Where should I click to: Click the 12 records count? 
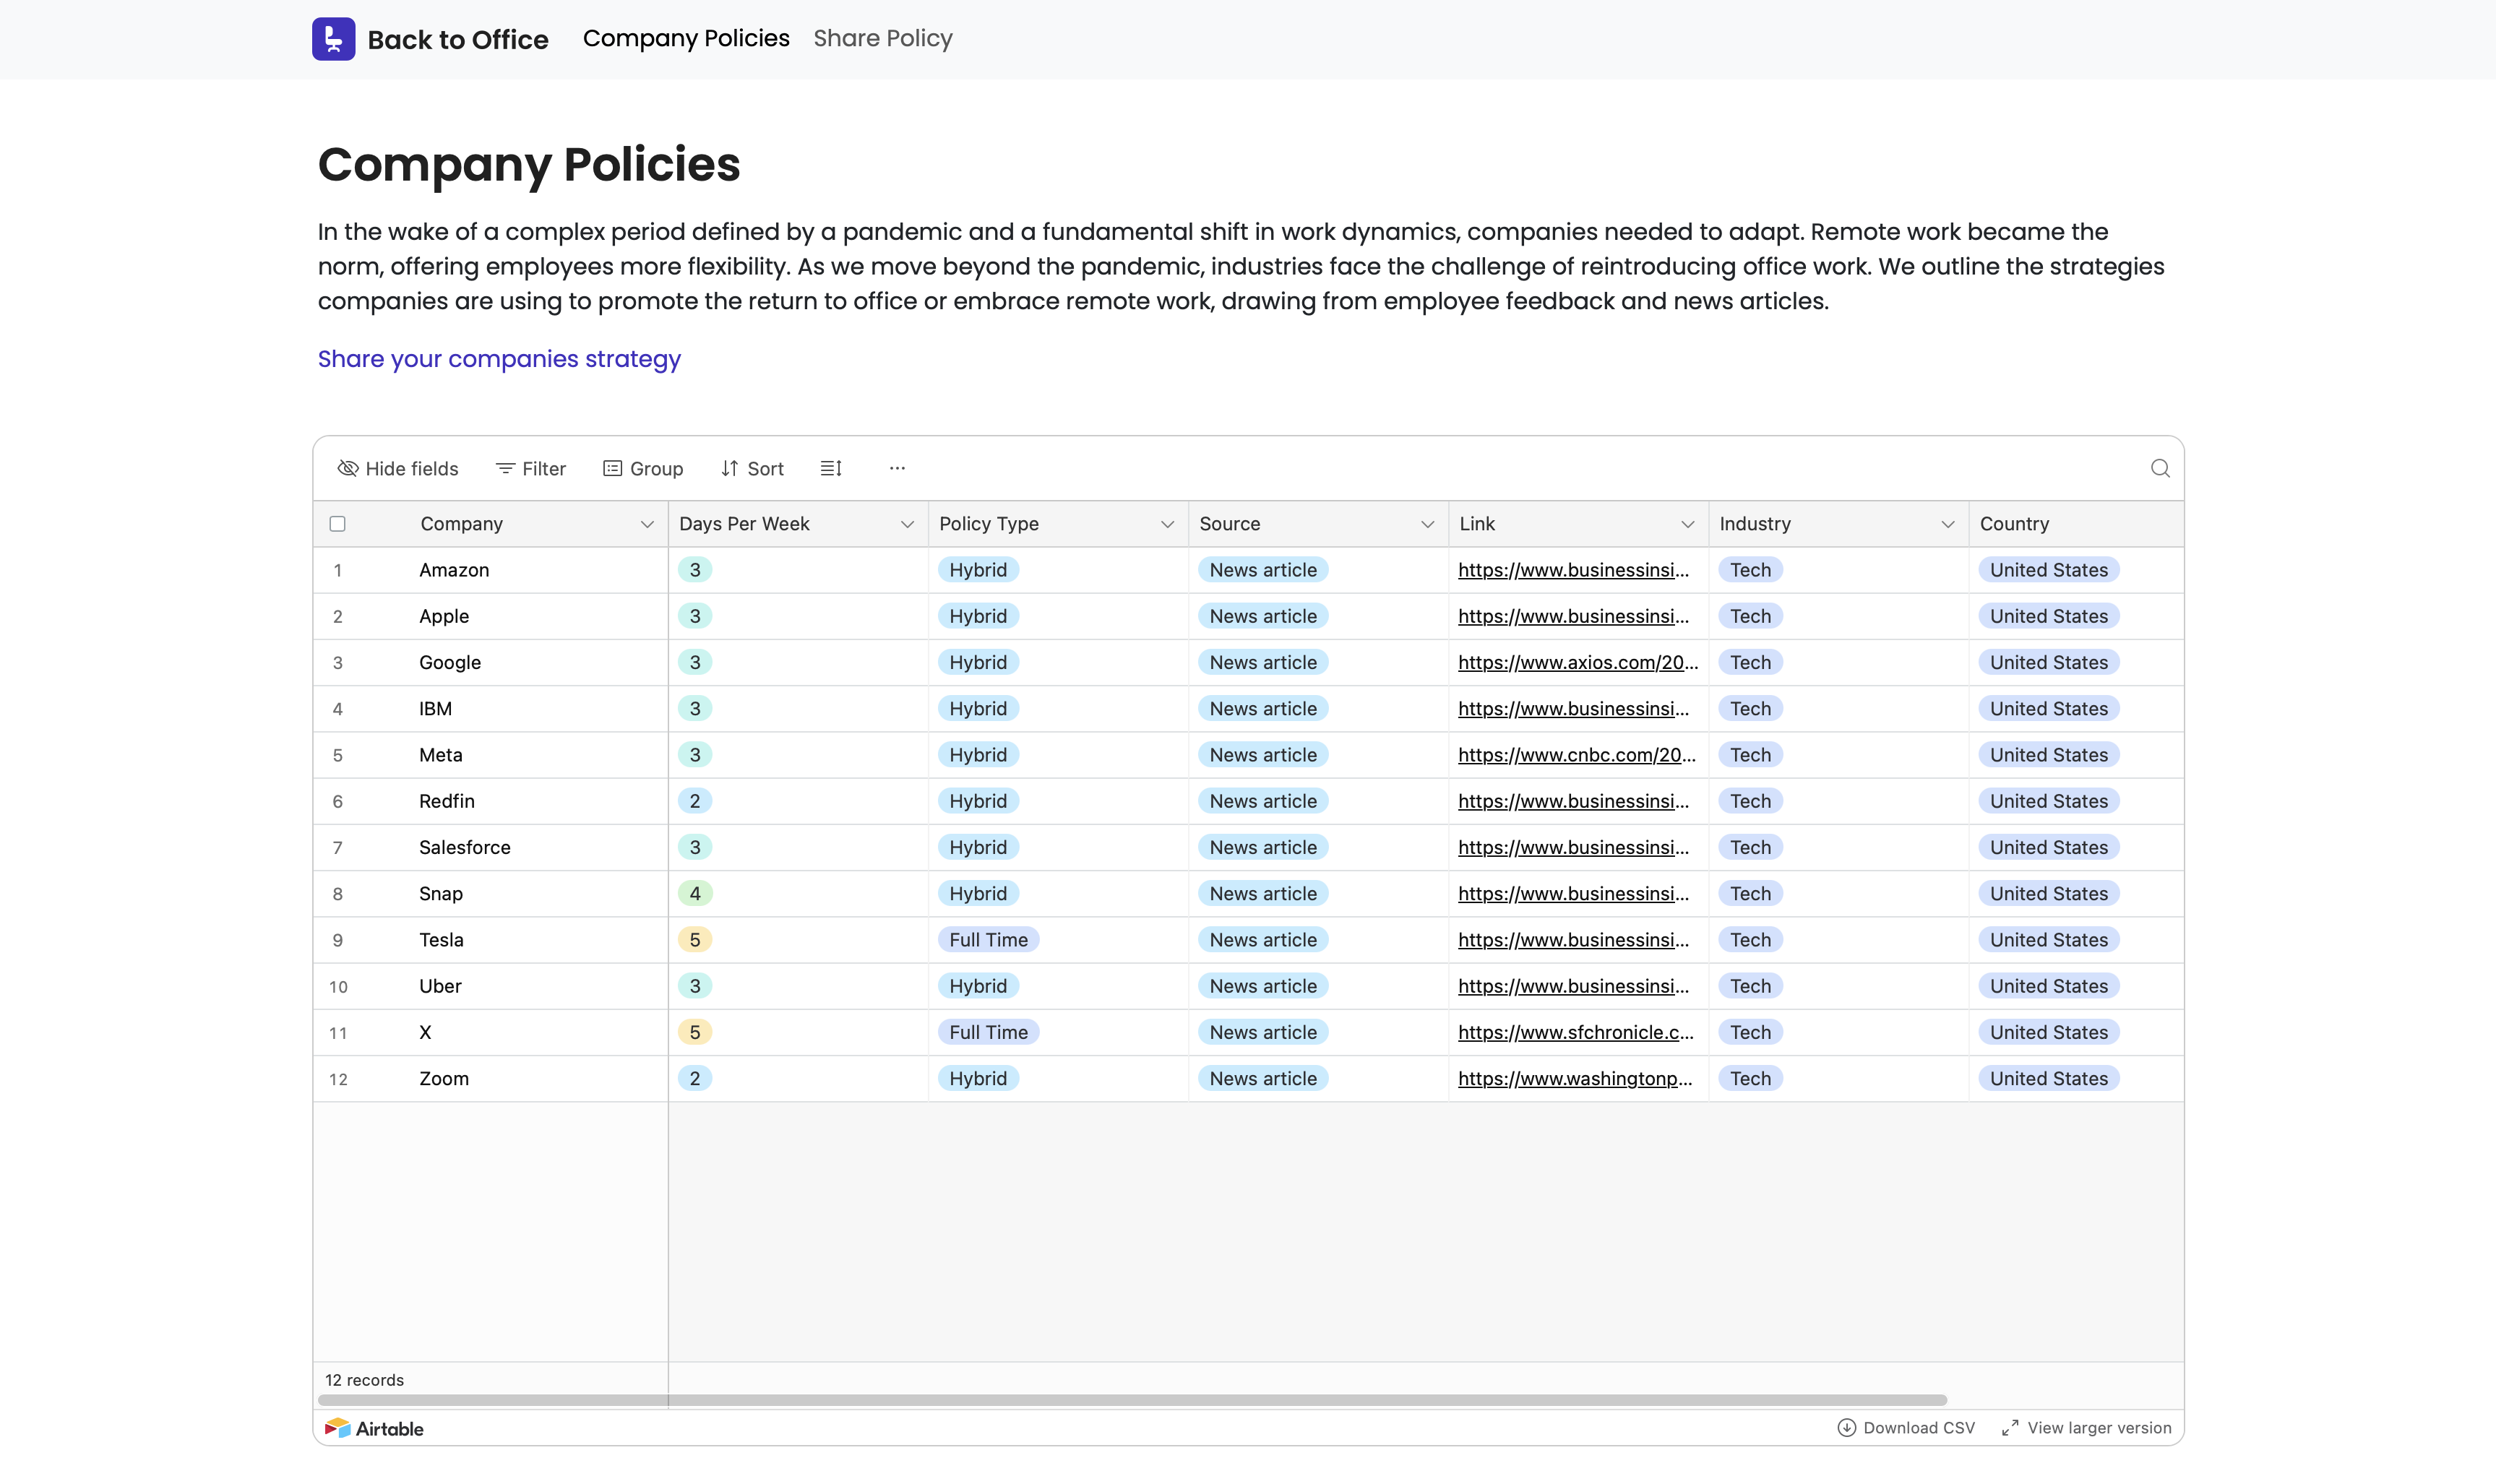(364, 1380)
